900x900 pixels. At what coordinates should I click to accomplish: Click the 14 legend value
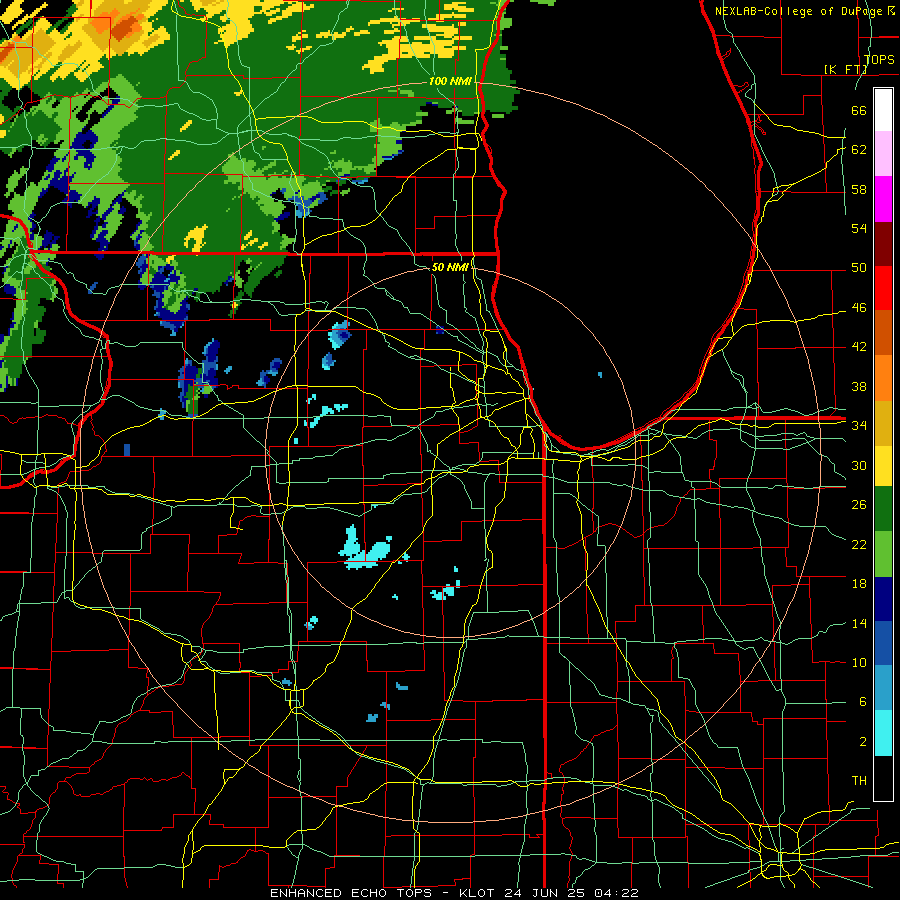859,623
